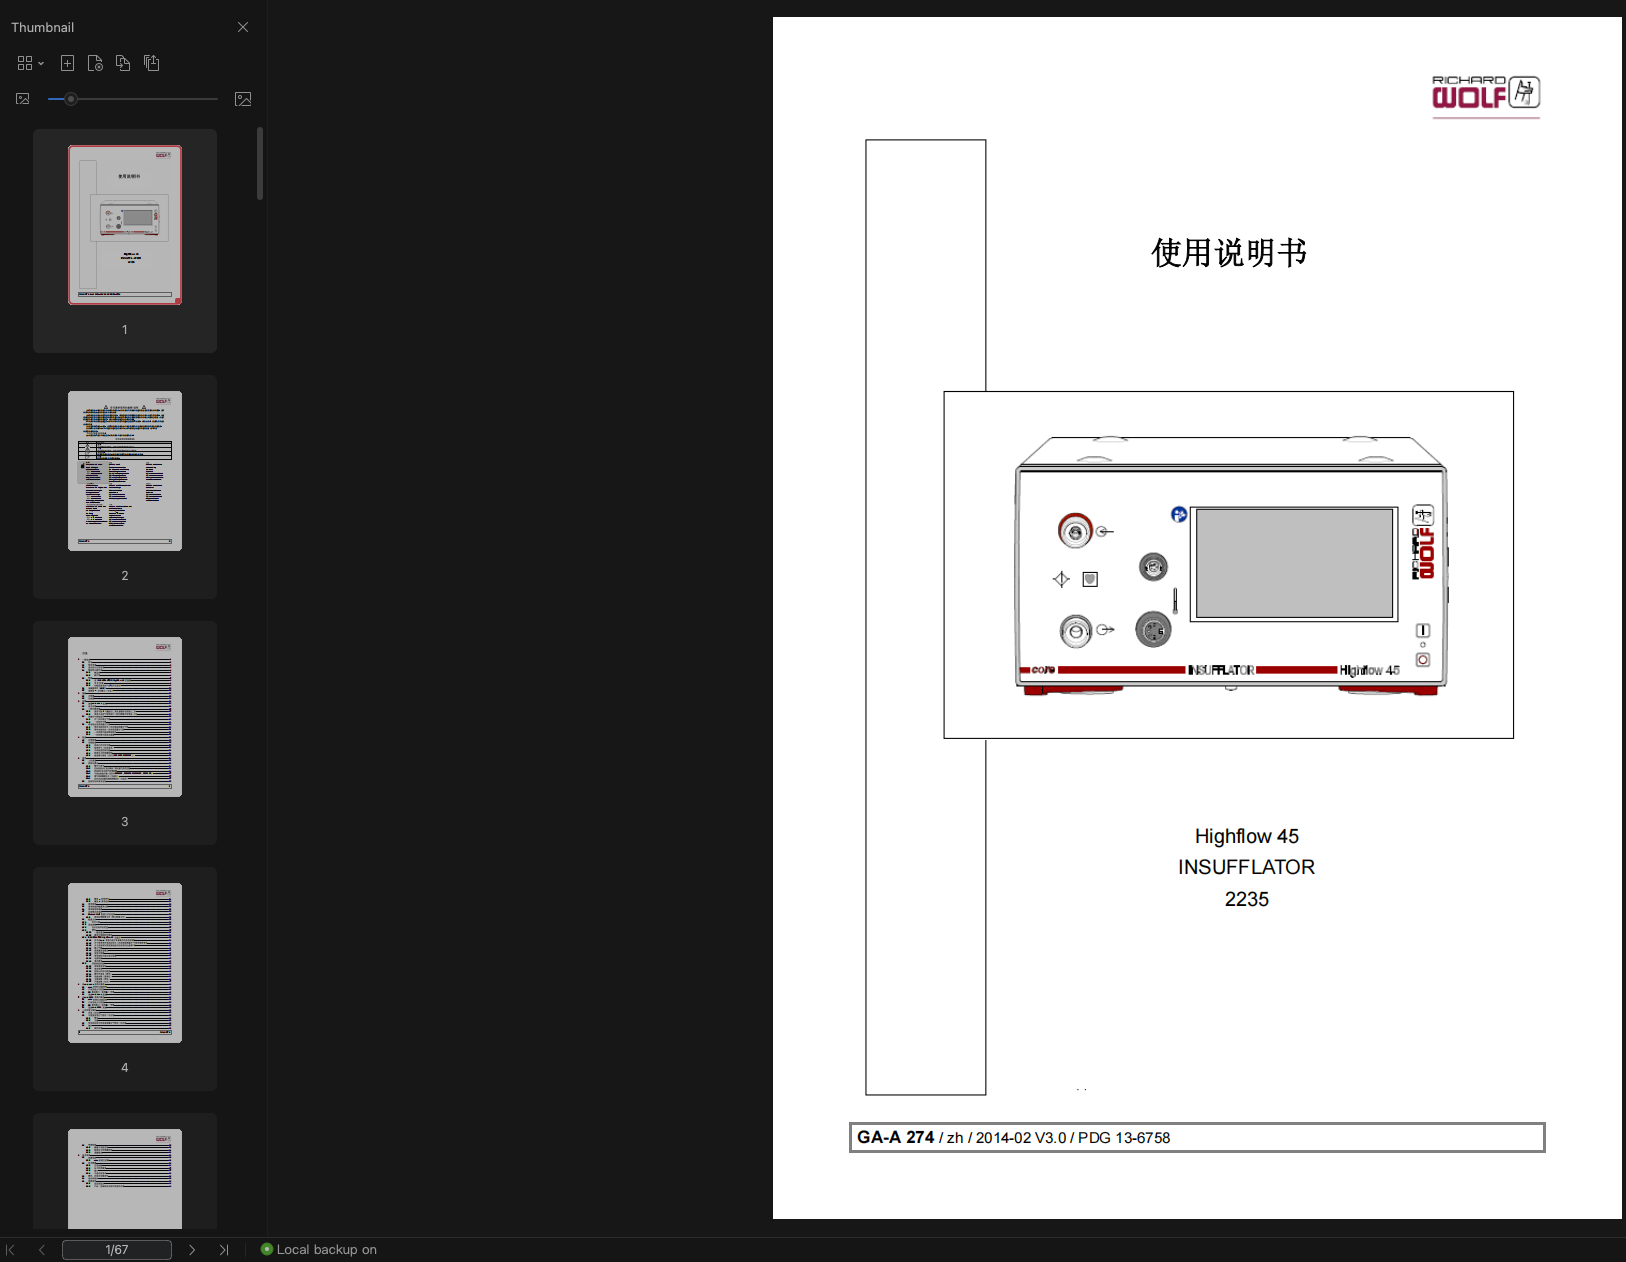
Task: Click the small thumbnail size icon
Action: 23,99
